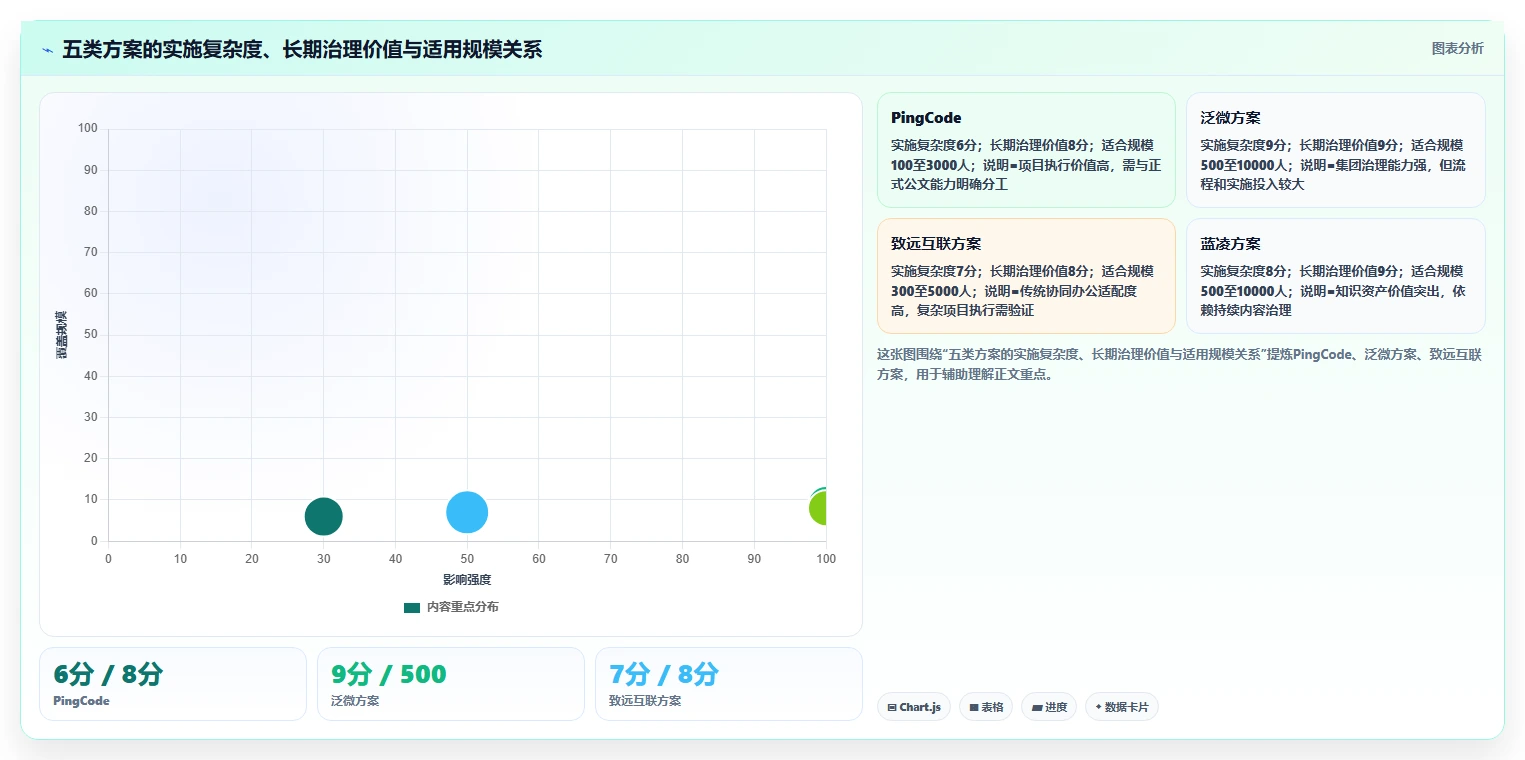
Task: Click the light blue bubble at 50
Action: 467,512
